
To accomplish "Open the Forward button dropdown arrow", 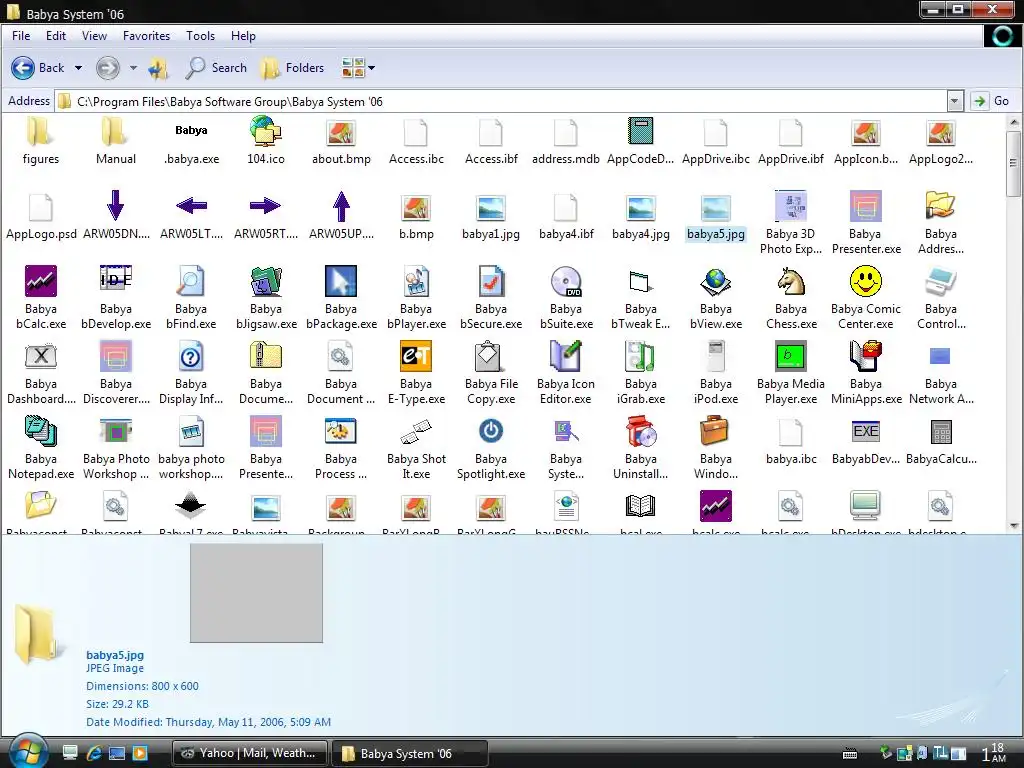I will (x=133, y=68).
